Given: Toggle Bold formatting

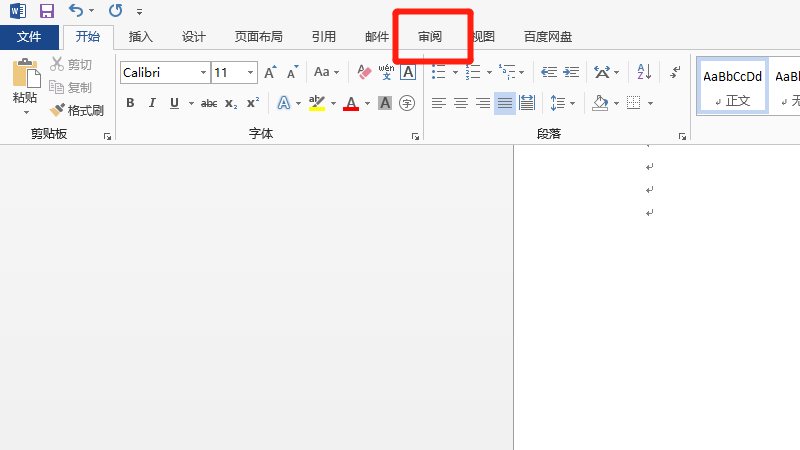Looking at the screenshot, I should pos(130,103).
